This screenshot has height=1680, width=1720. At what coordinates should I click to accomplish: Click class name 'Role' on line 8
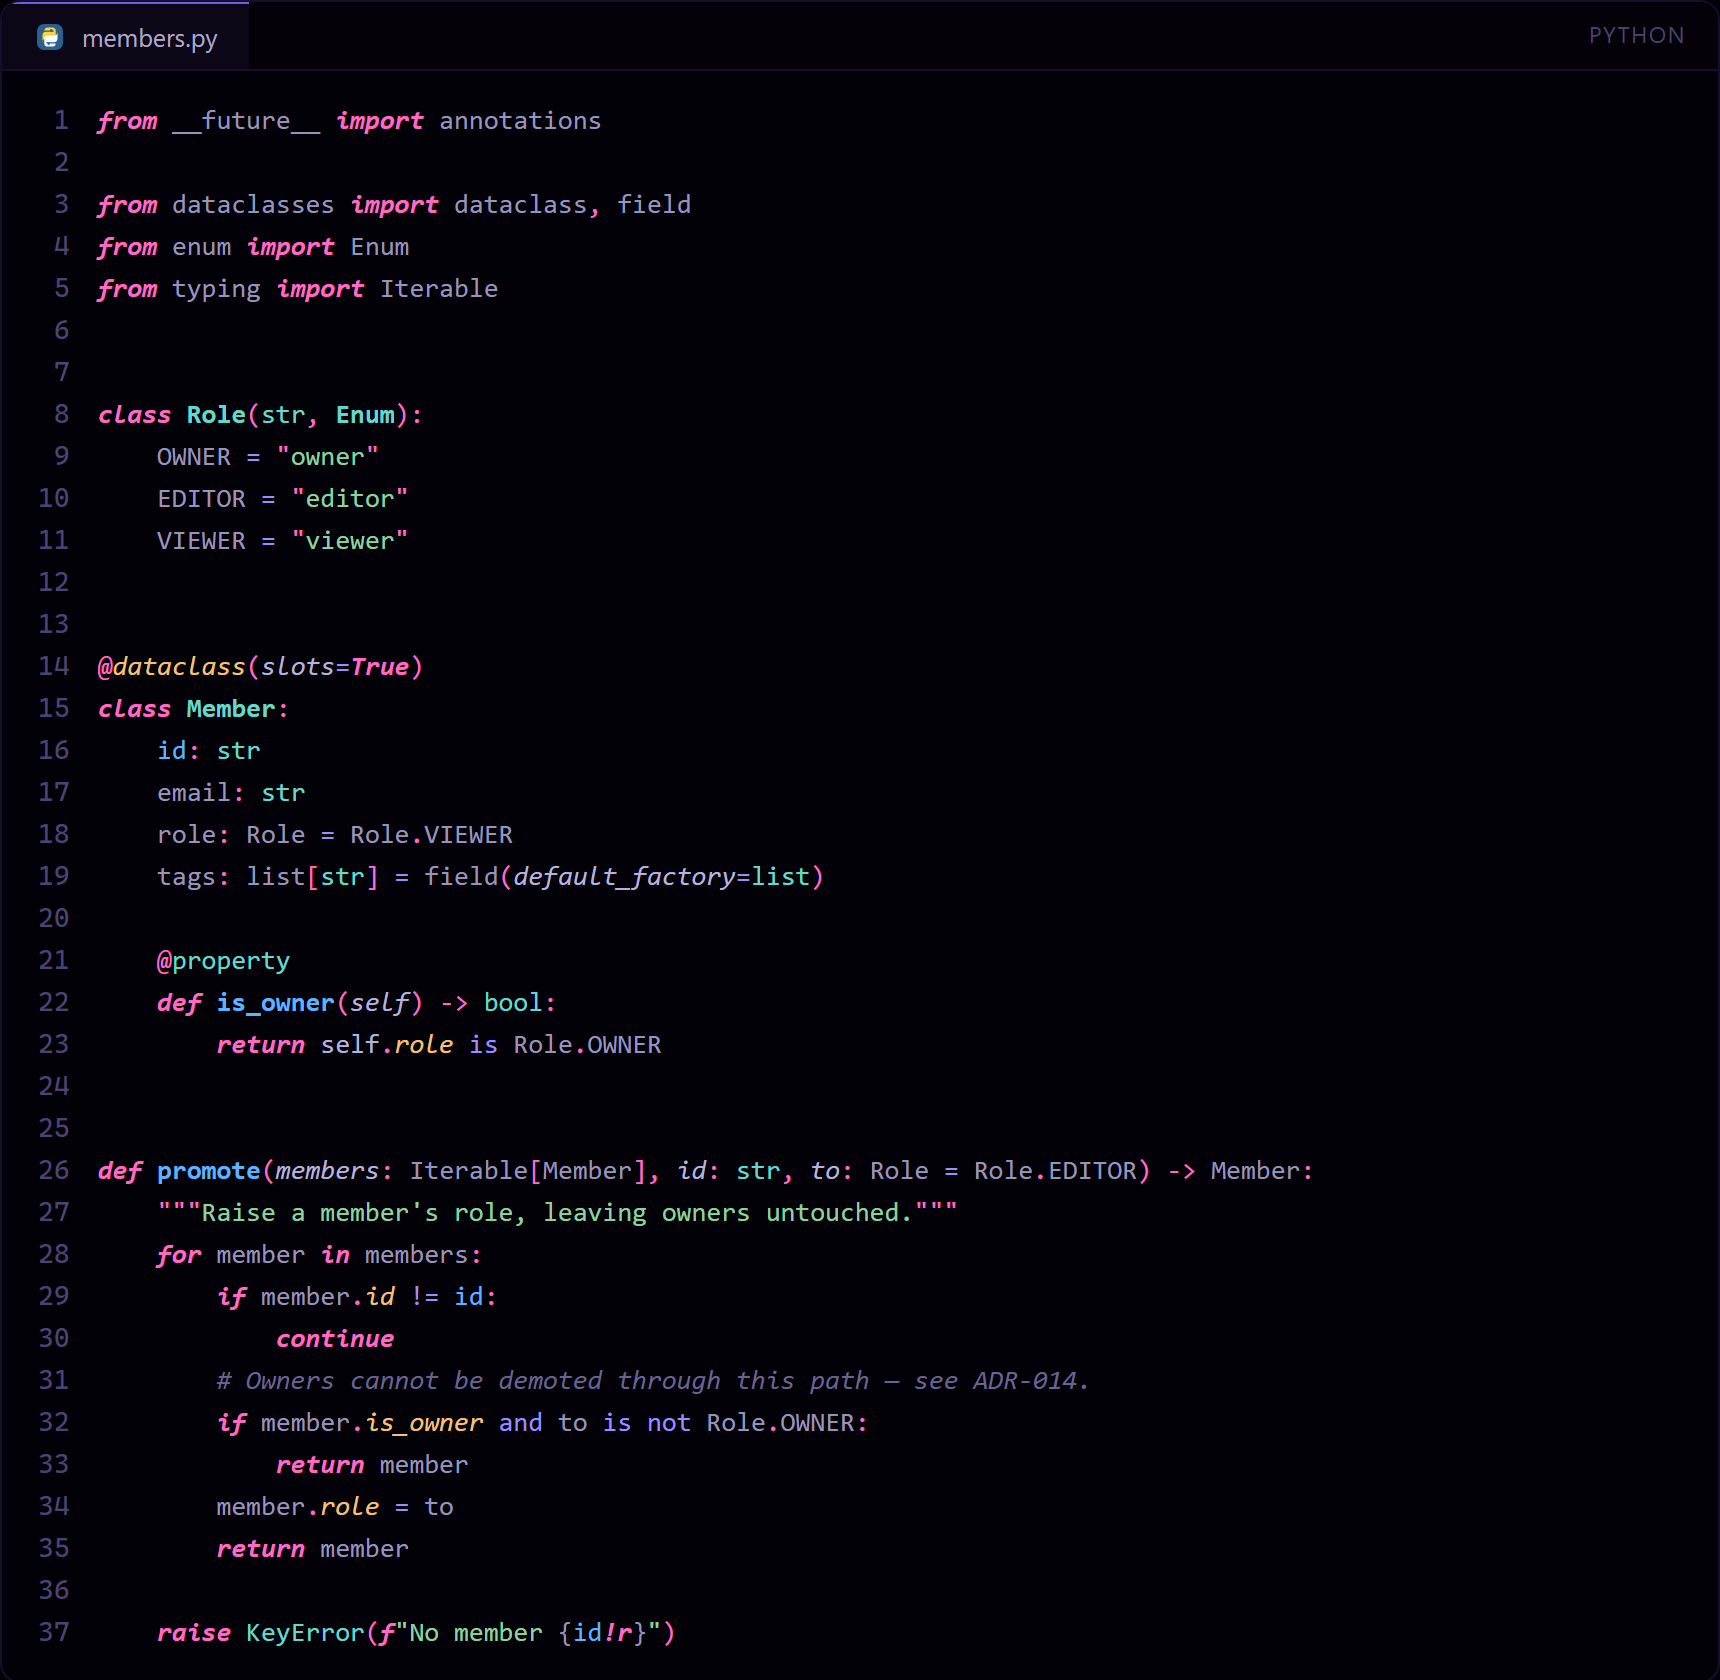tap(216, 415)
